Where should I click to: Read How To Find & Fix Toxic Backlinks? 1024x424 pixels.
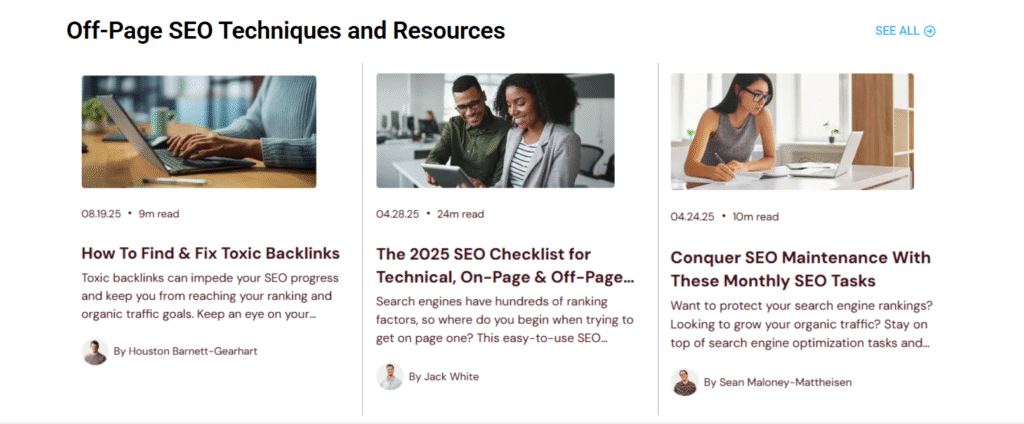tap(210, 253)
